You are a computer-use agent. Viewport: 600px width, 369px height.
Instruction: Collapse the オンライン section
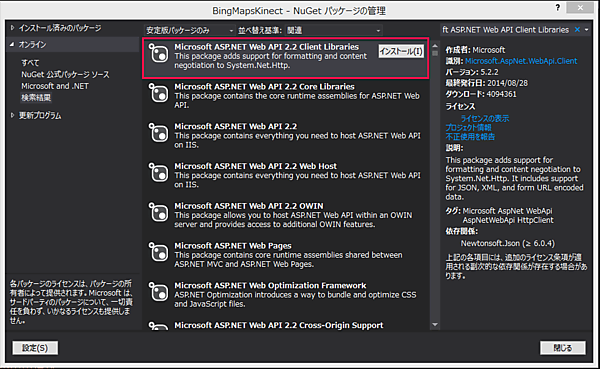click(x=12, y=44)
